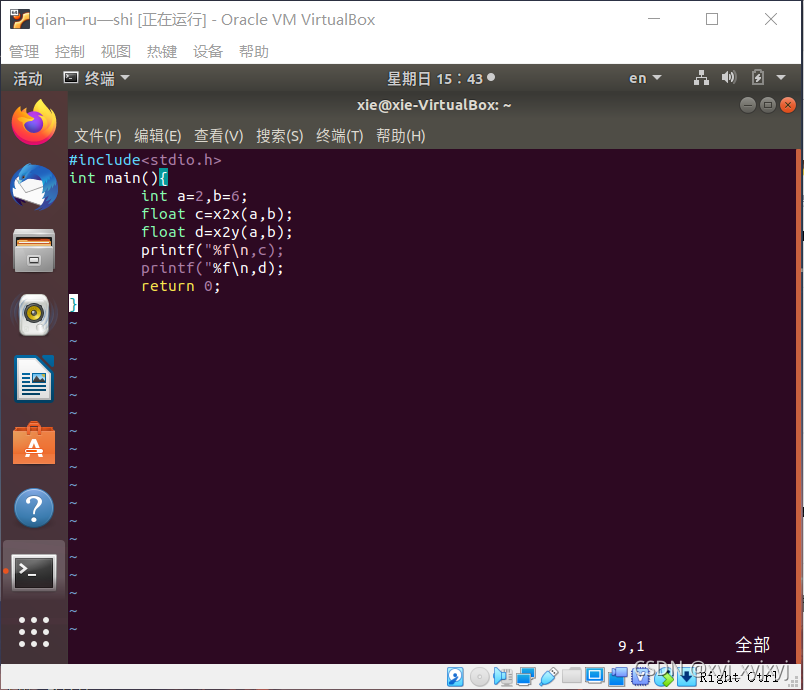Screen dimensions: 804x690
Task: Maximize the xie@xie-VirtualBox terminal window
Action: click(768, 105)
